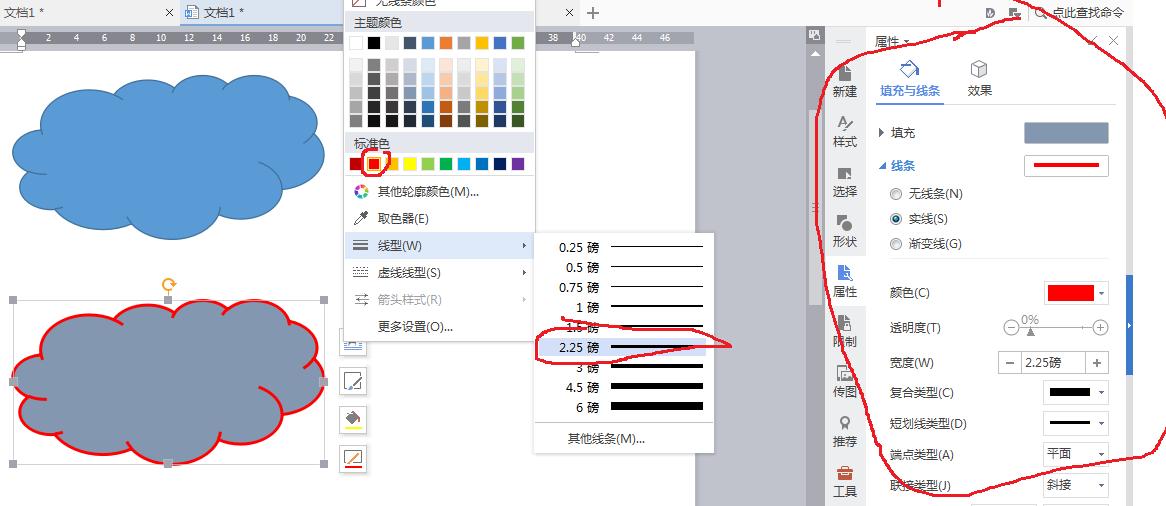Open the 选择 sidebar panel

pyautogui.click(x=845, y=182)
